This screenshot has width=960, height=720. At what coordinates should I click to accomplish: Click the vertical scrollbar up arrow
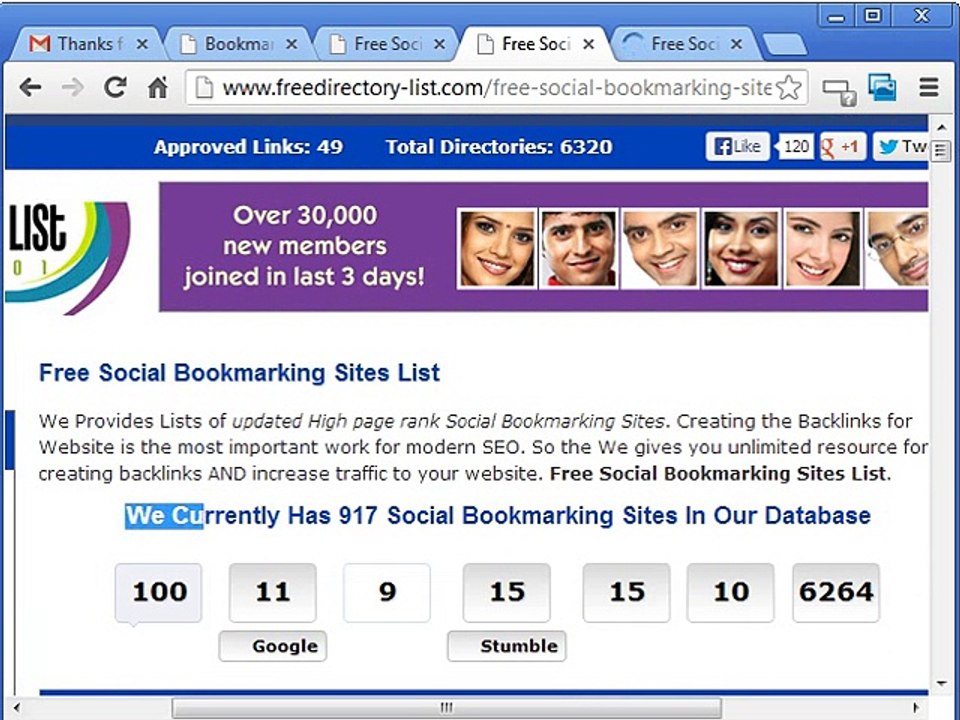[940, 127]
